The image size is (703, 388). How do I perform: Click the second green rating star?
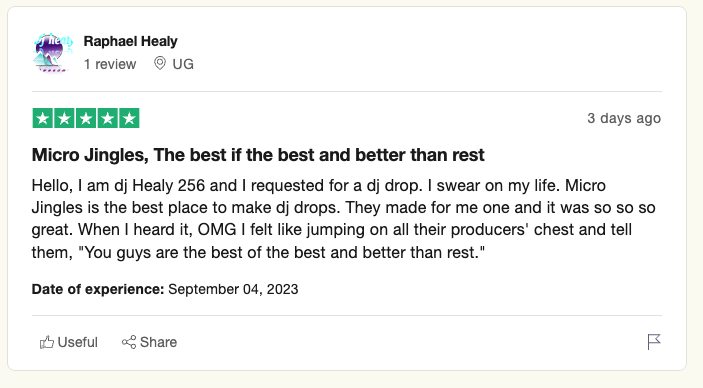[x=64, y=118]
